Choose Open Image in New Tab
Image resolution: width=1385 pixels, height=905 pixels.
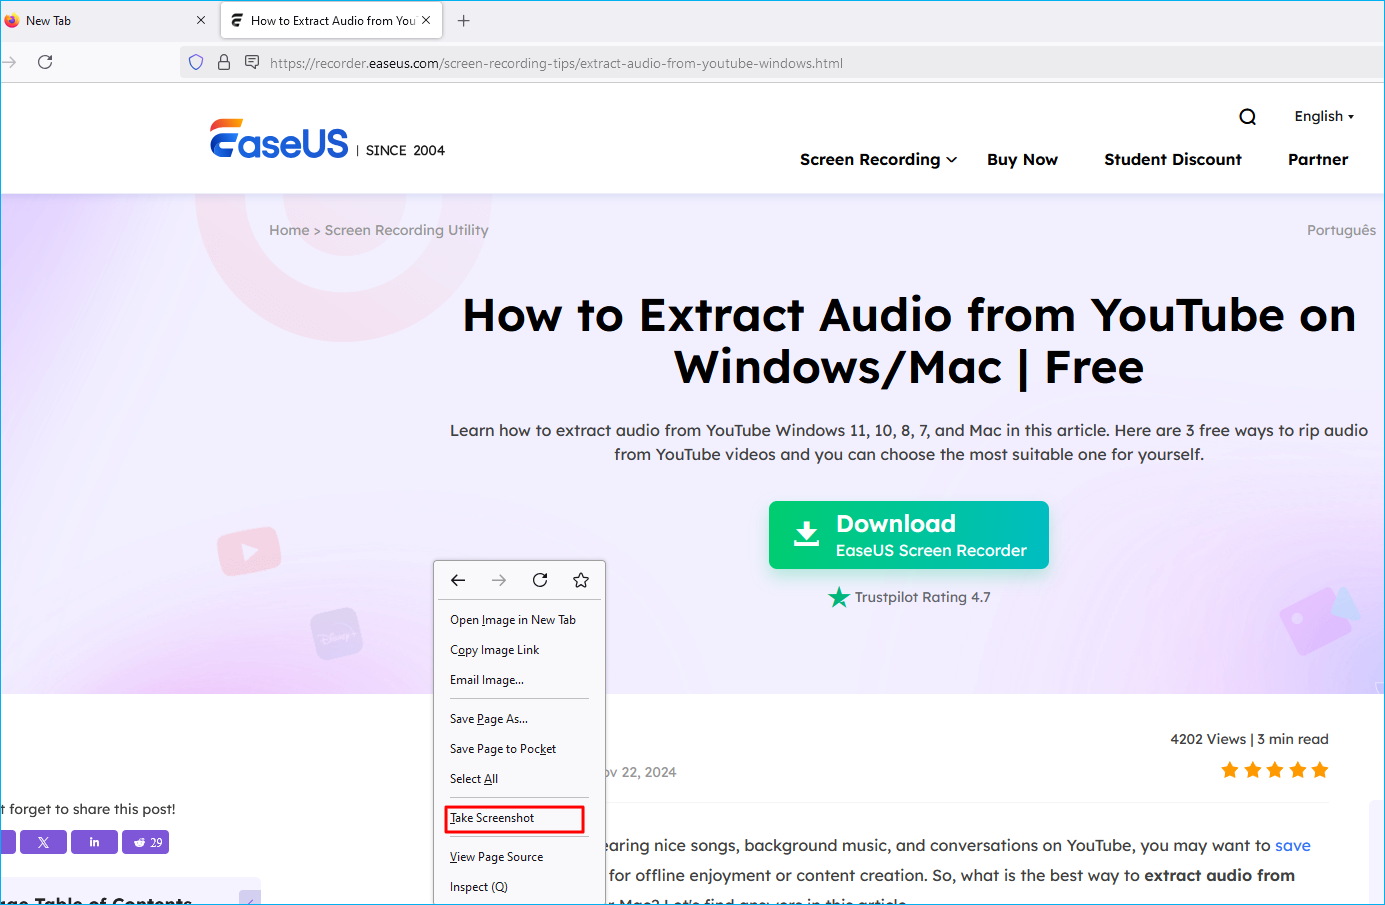pyautogui.click(x=513, y=620)
